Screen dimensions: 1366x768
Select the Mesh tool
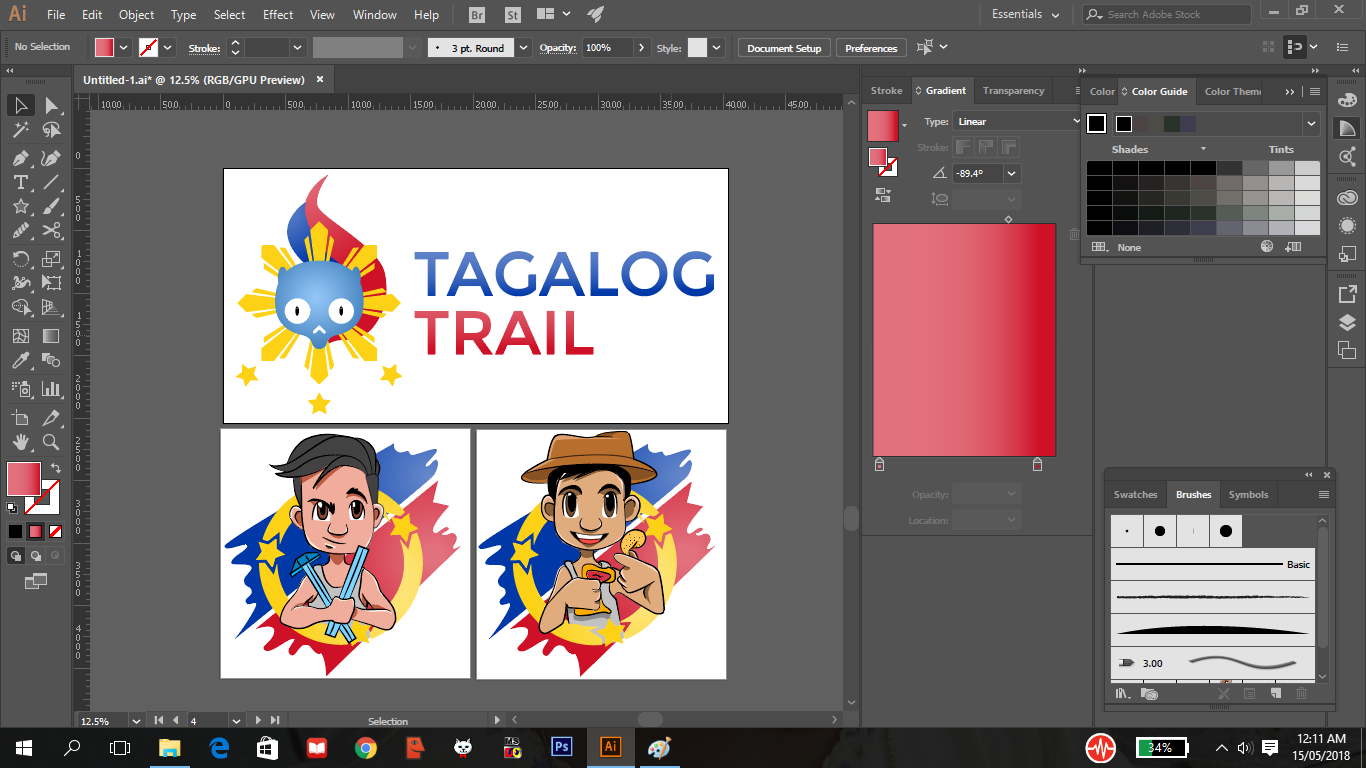click(20, 336)
